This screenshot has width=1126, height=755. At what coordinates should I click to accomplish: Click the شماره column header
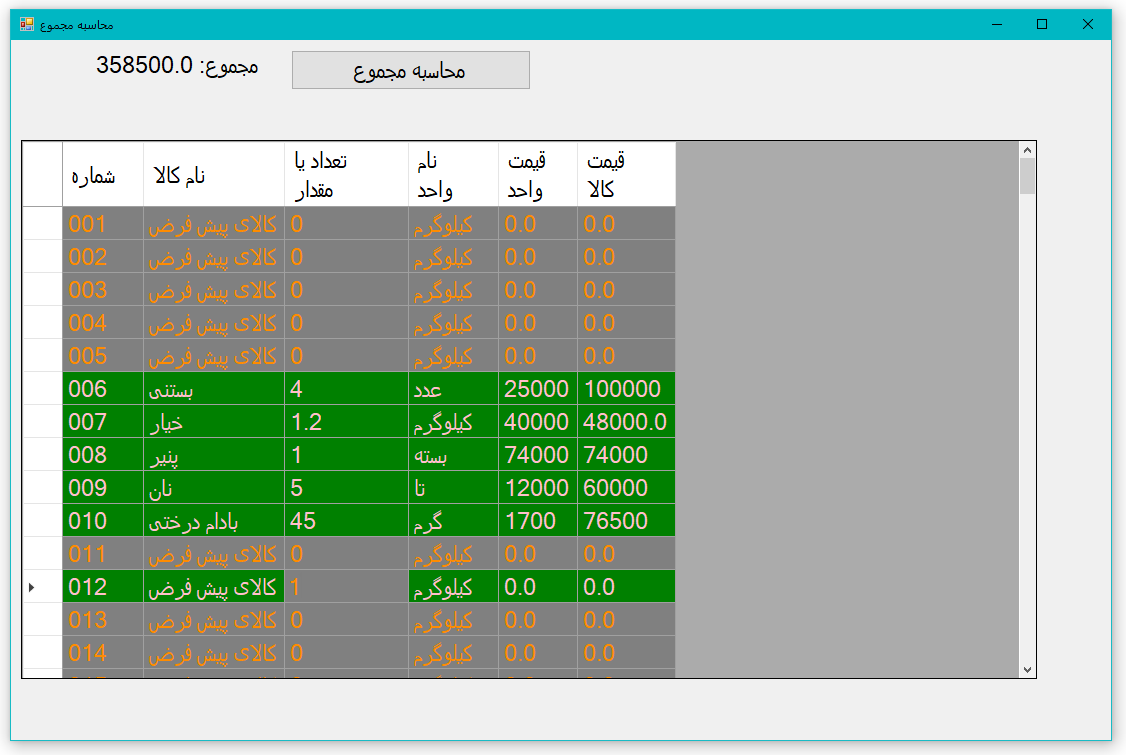(x=103, y=174)
